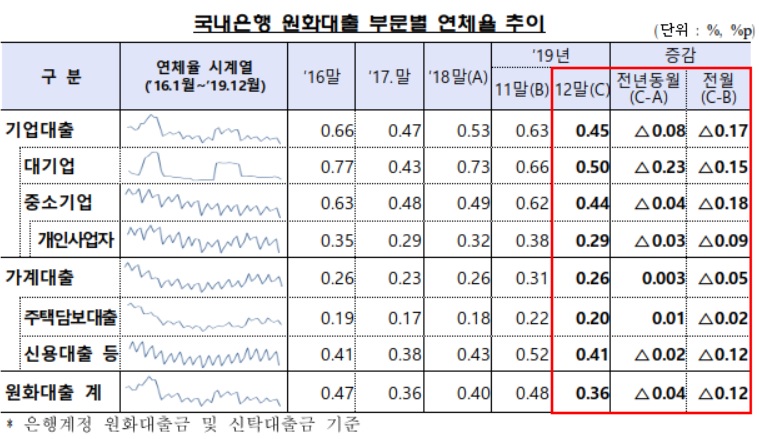
Task: Select 중소기업 '16말 value 0.63
Action: pos(337,203)
